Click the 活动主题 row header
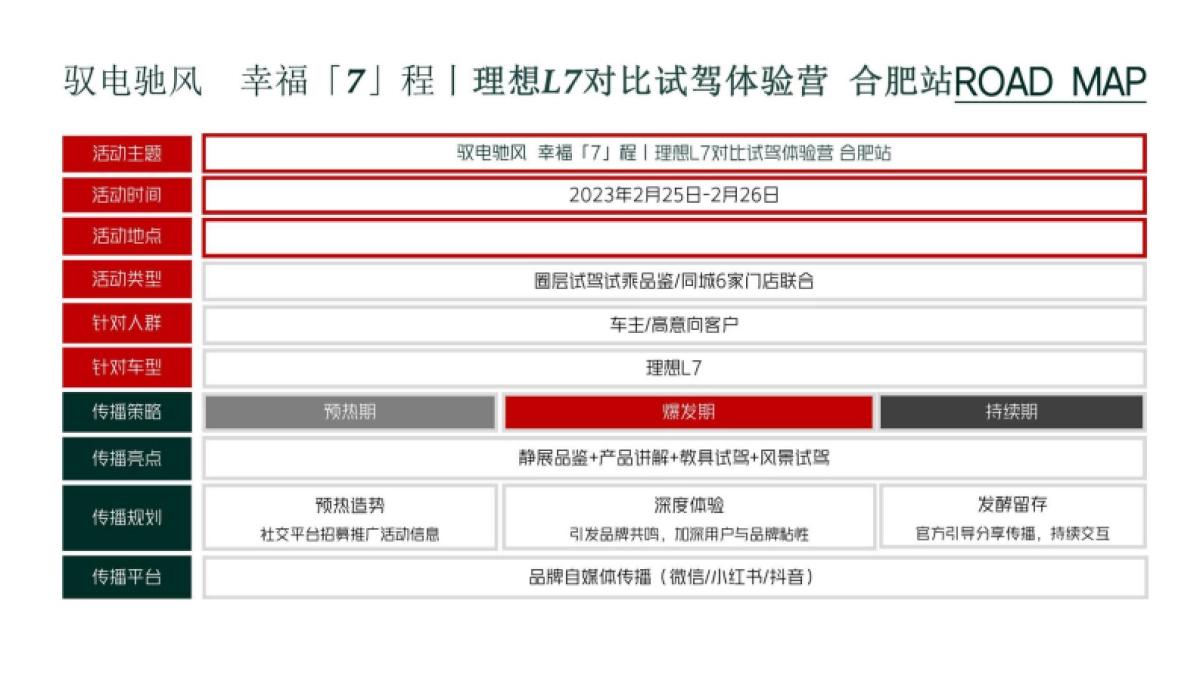The image size is (1200, 675). tap(127, 153)
